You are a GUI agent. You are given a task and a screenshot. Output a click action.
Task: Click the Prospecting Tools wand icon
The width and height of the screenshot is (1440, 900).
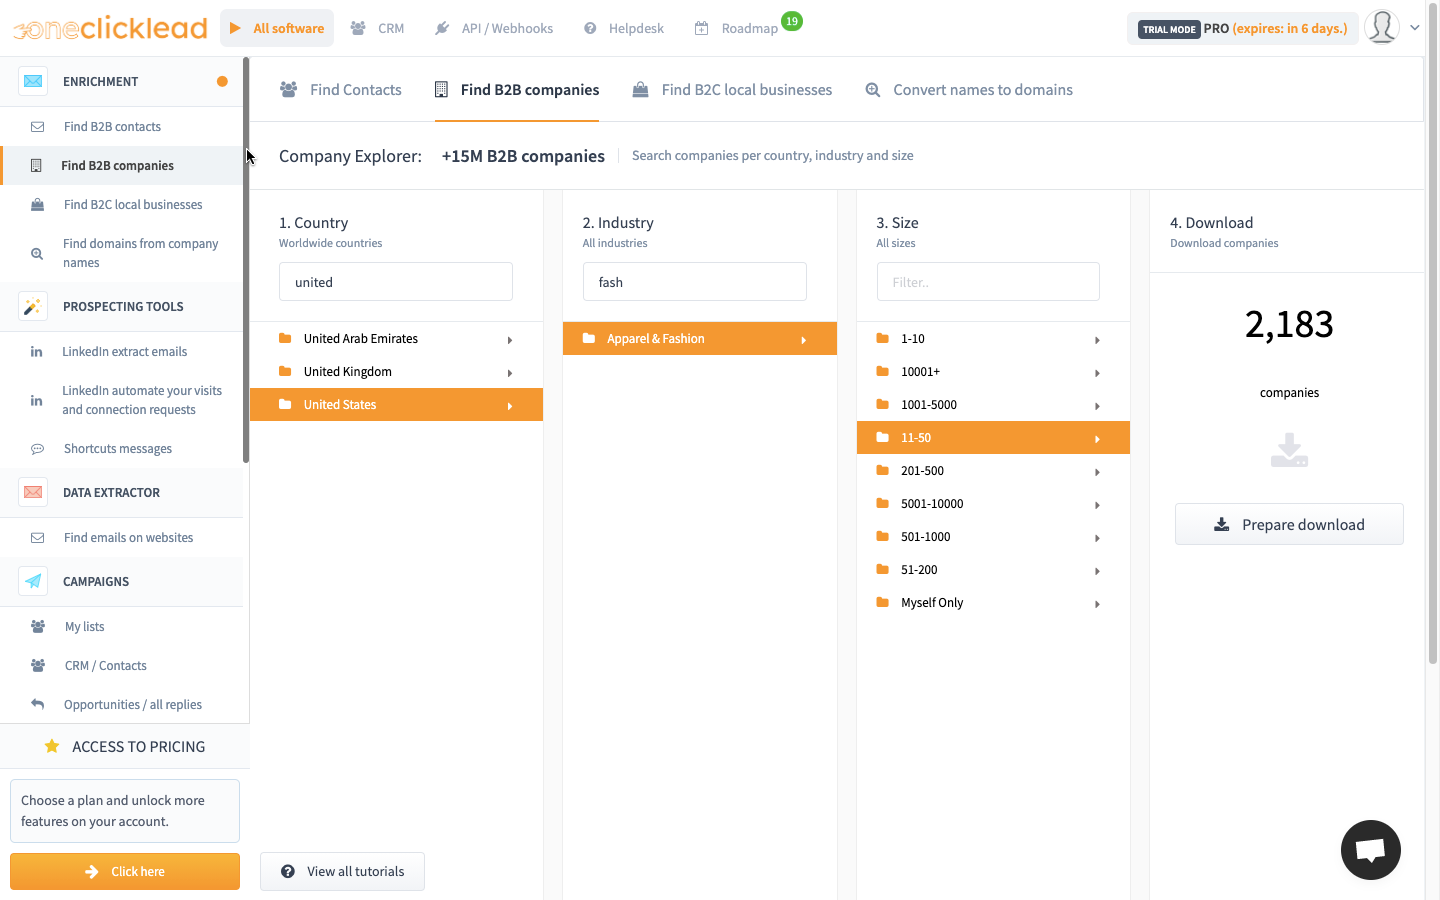point(33,306)
